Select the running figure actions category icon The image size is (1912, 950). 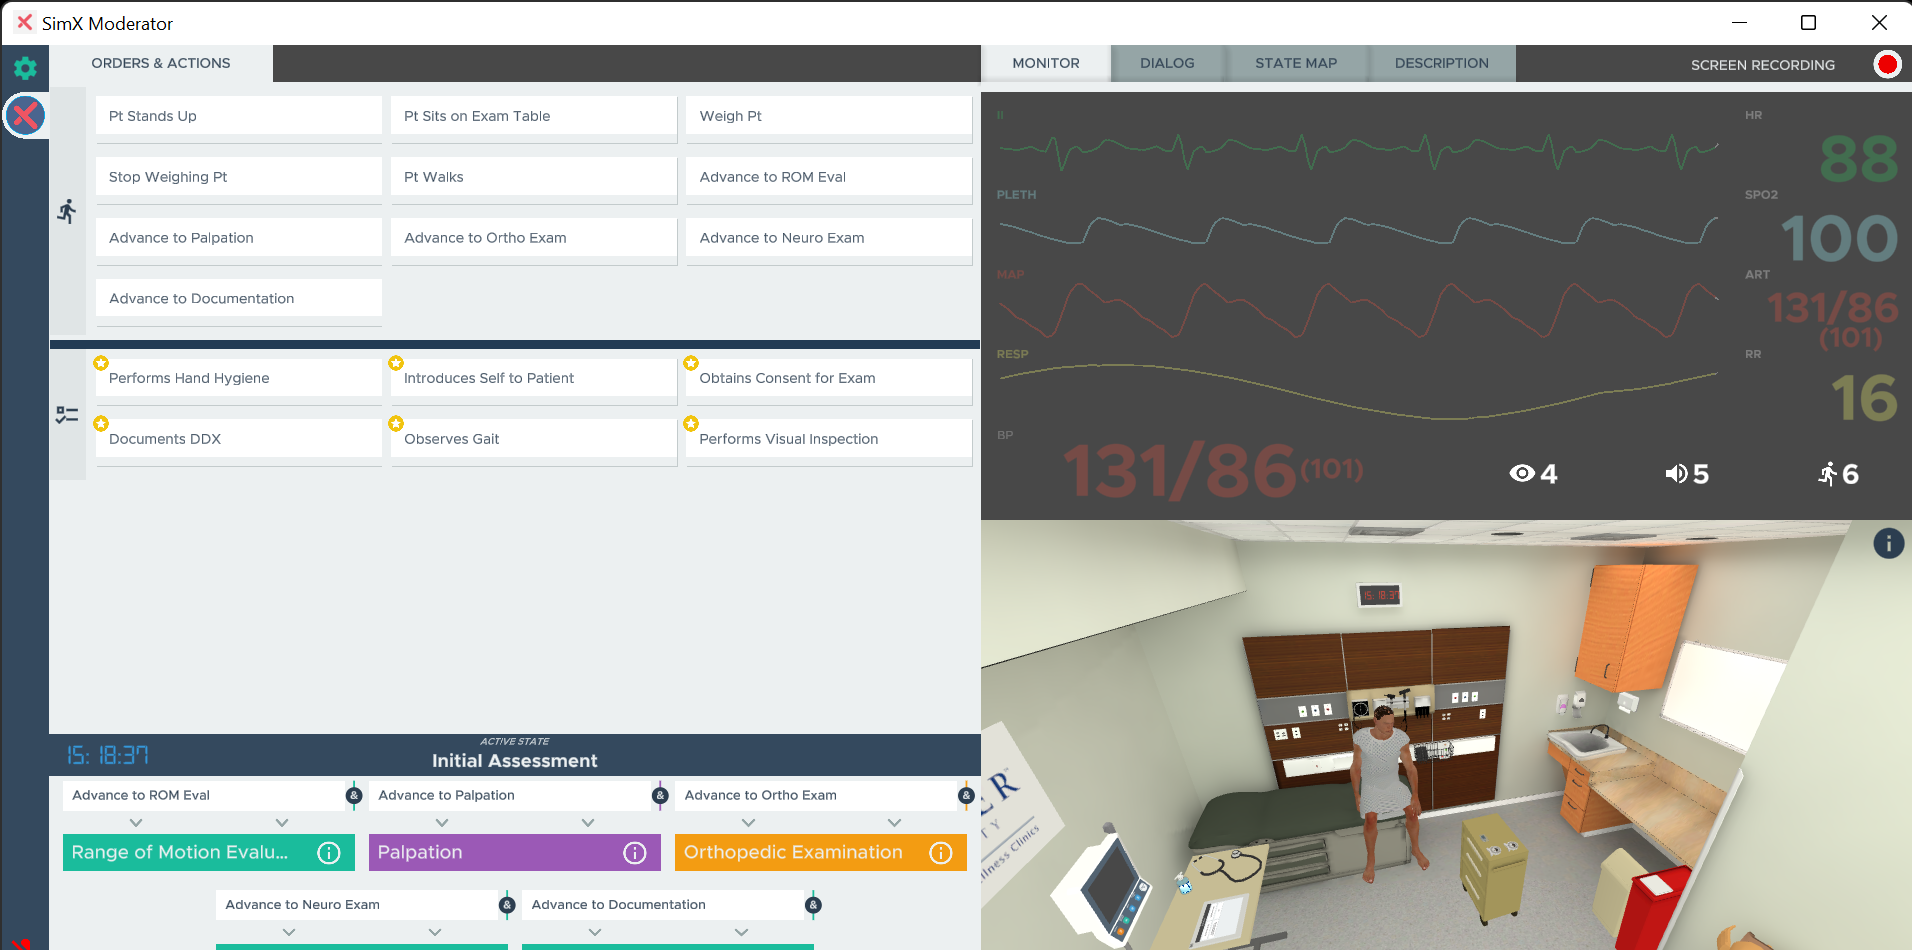point(67,211)
